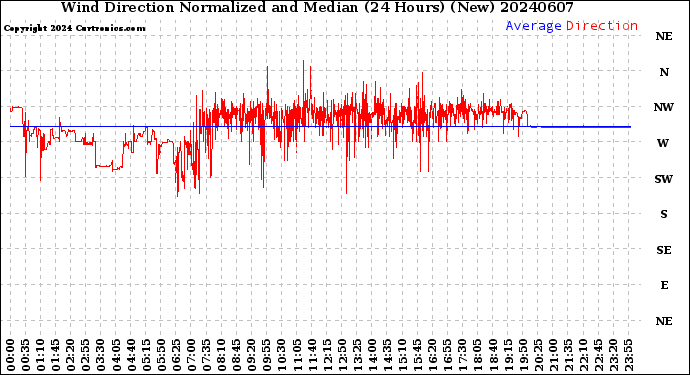Click the 07:00 time axis label
The image size is (690, 375).
tap(191, 355)
